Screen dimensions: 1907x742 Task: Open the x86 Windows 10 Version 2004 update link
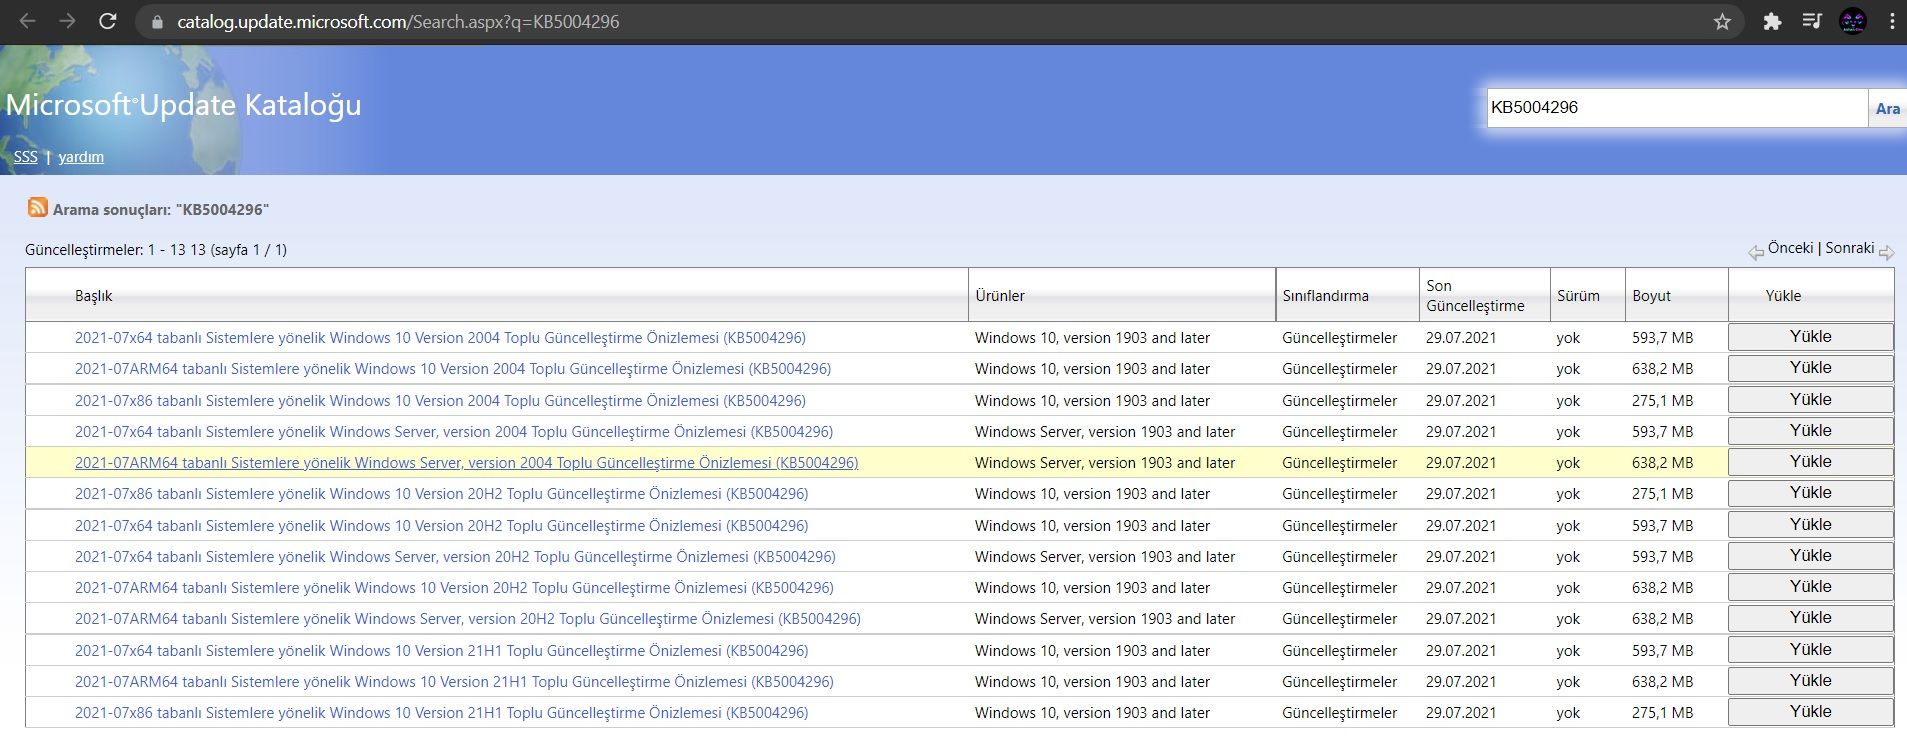[x=440, y=401]
